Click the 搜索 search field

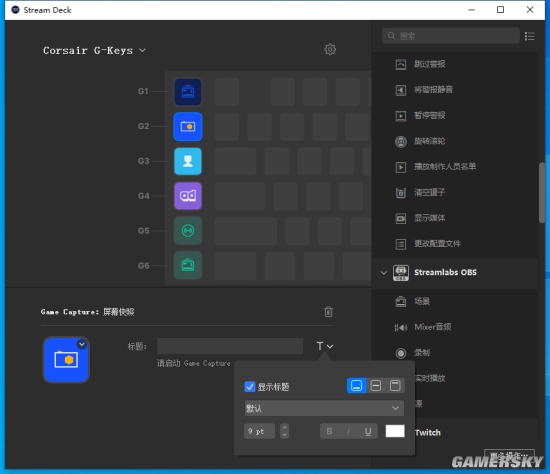coord(451,36)
